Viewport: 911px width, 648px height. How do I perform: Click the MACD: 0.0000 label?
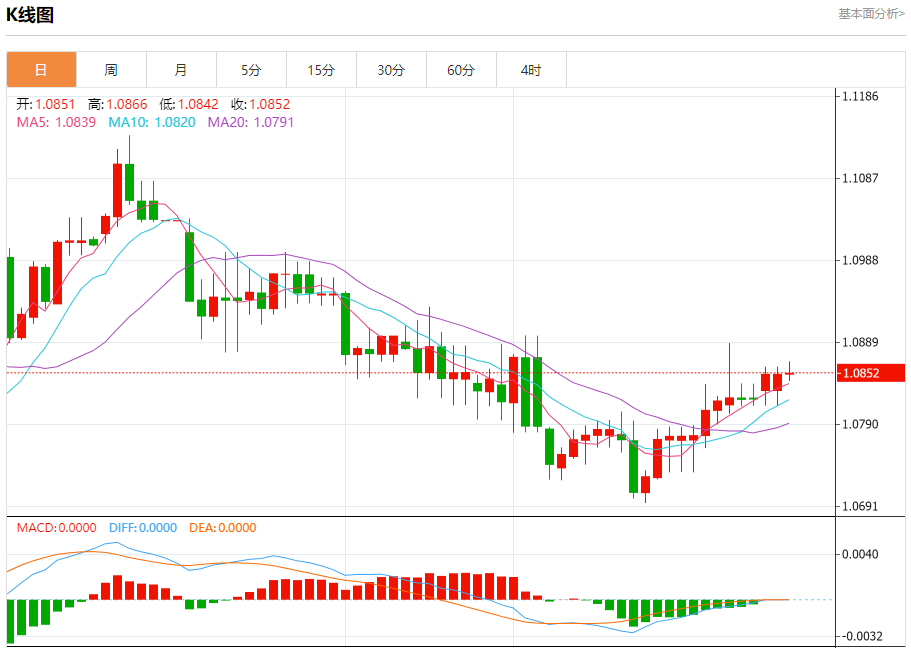[x=56, y=528]
